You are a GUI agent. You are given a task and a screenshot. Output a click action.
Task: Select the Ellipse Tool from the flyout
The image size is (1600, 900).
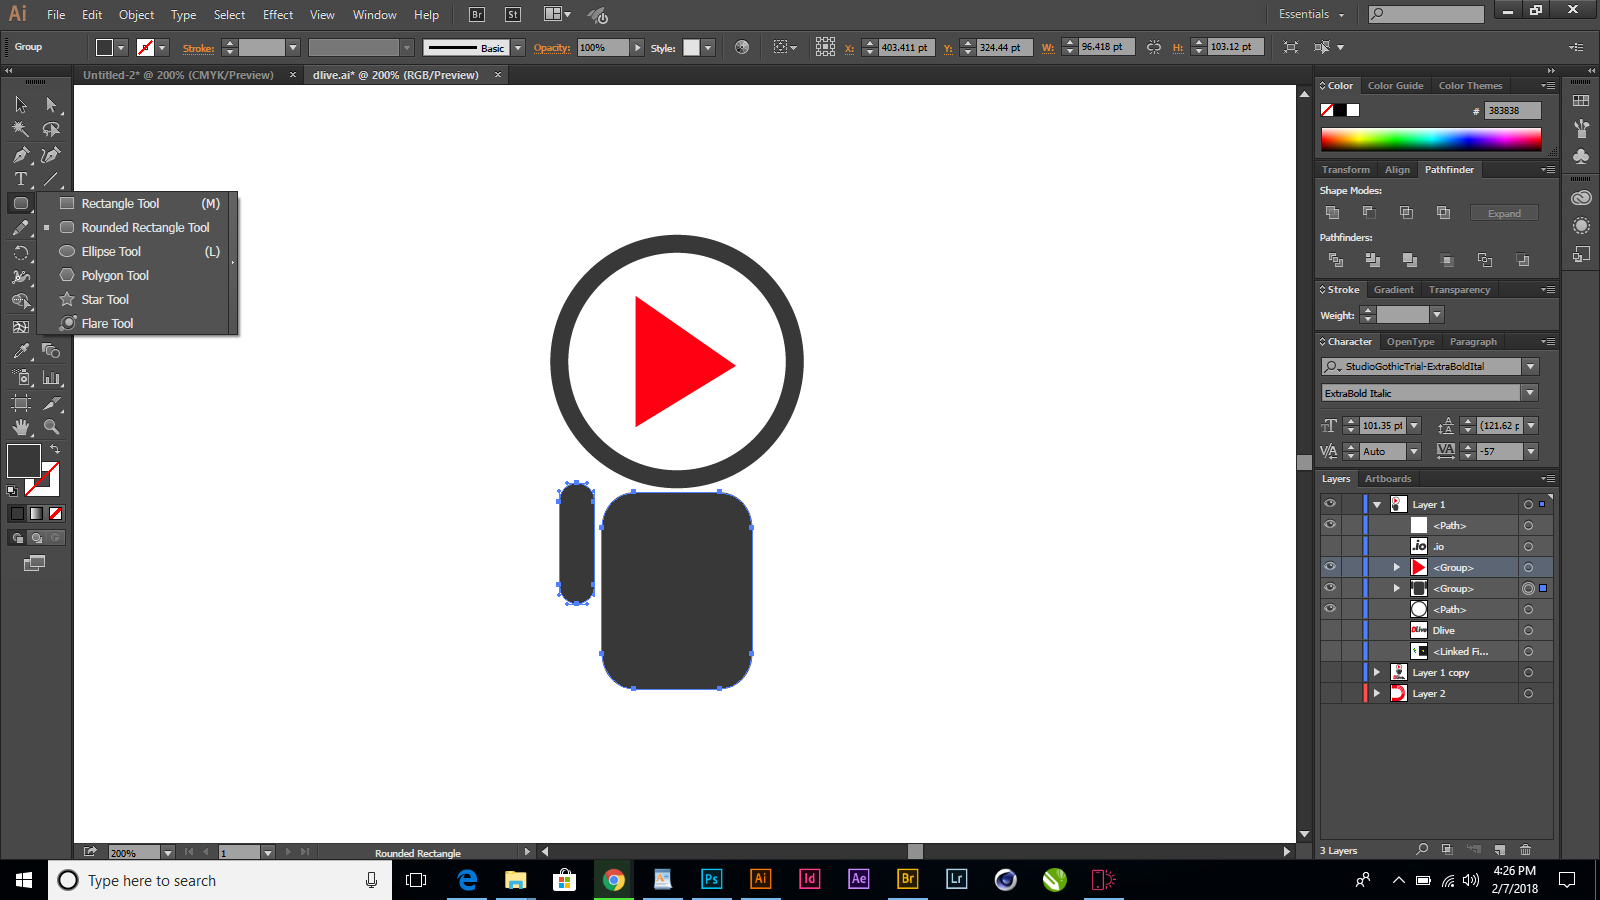point(110,251)
